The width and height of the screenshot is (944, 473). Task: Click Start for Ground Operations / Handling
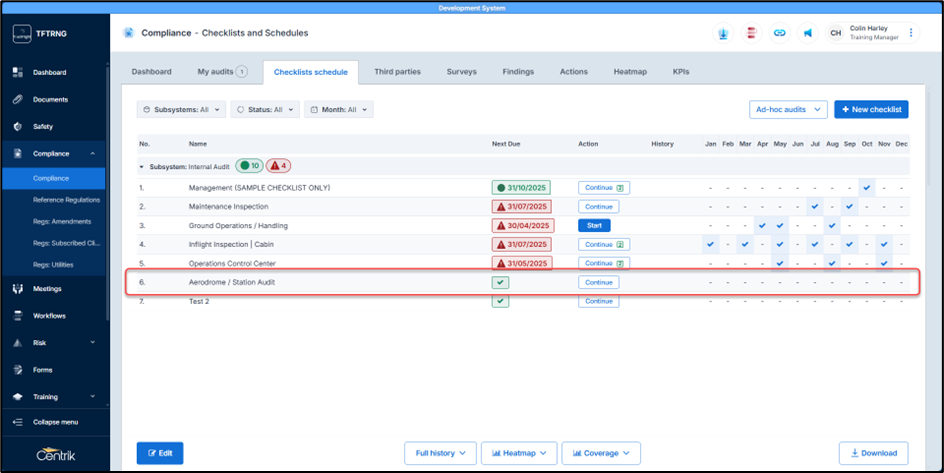[594, 226]
